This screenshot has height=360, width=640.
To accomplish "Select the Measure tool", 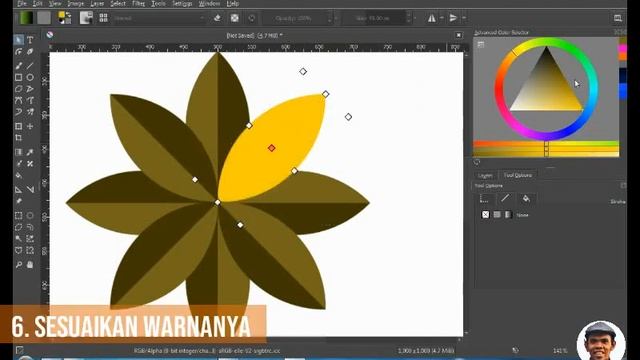I will pyautogui.click(x=30, y=189).
